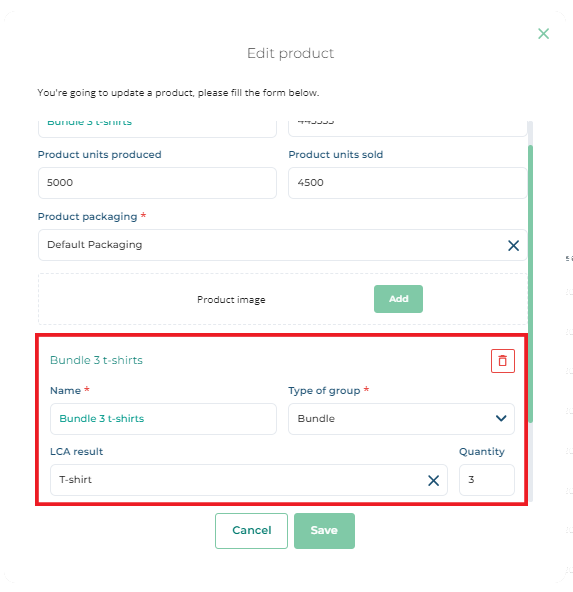Clear the Default Packaging selection

[x=513, y=245]
